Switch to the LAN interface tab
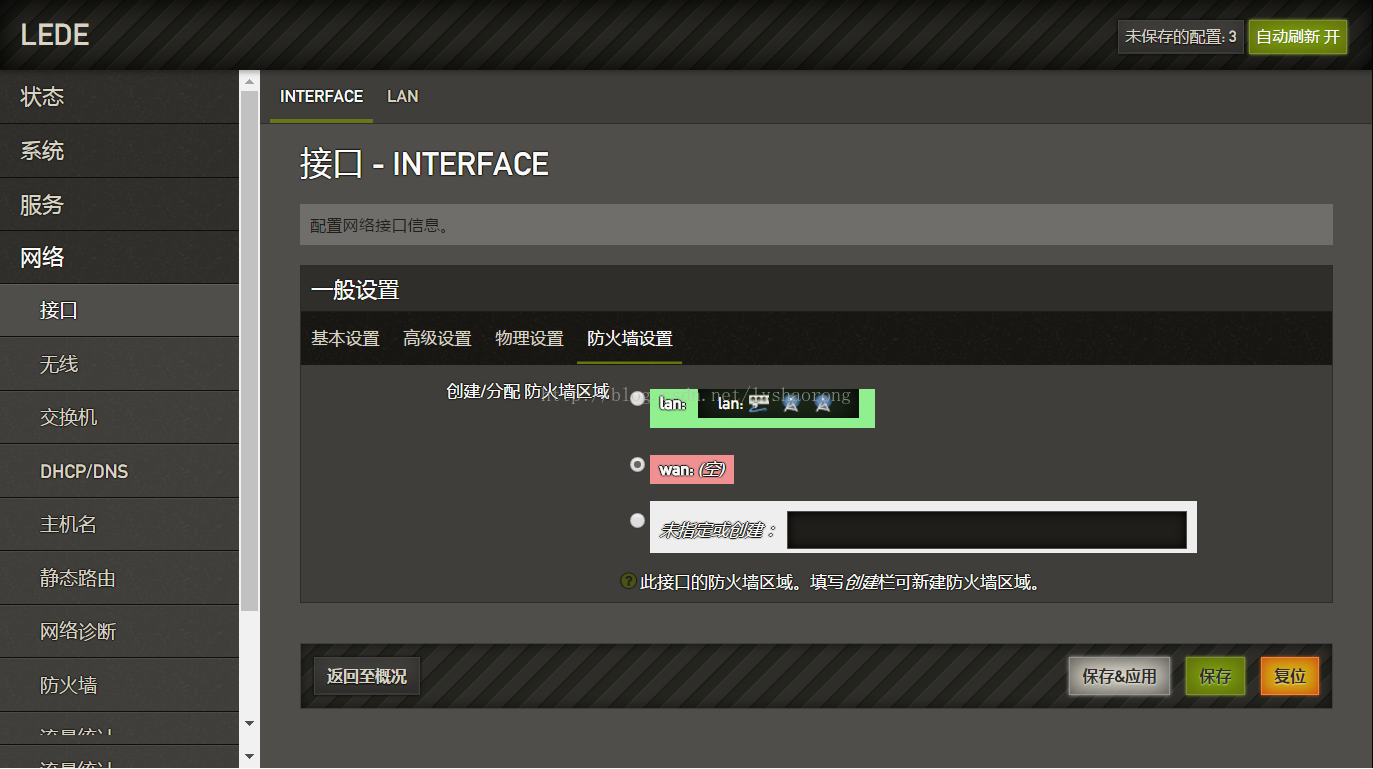 (403, 96)
